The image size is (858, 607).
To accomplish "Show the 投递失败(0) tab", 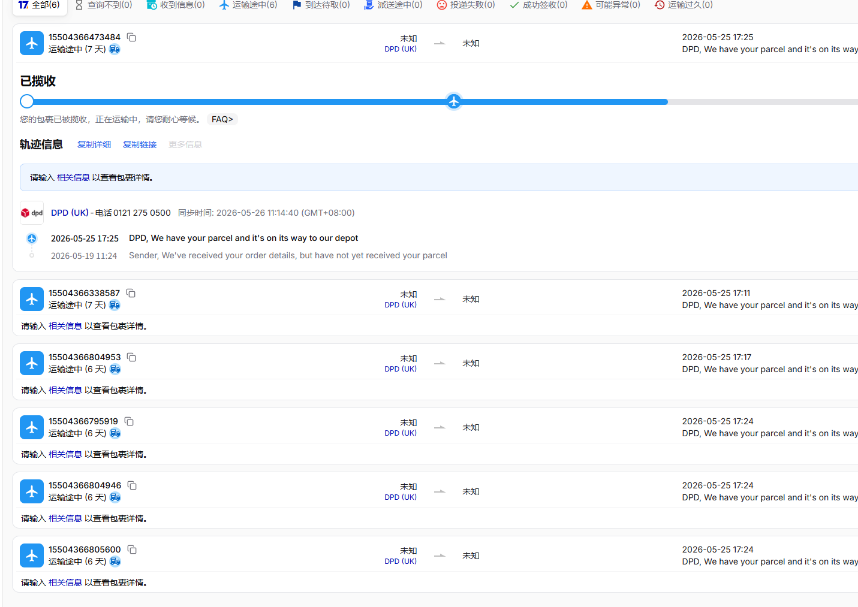I will click(x=466, y=5).
